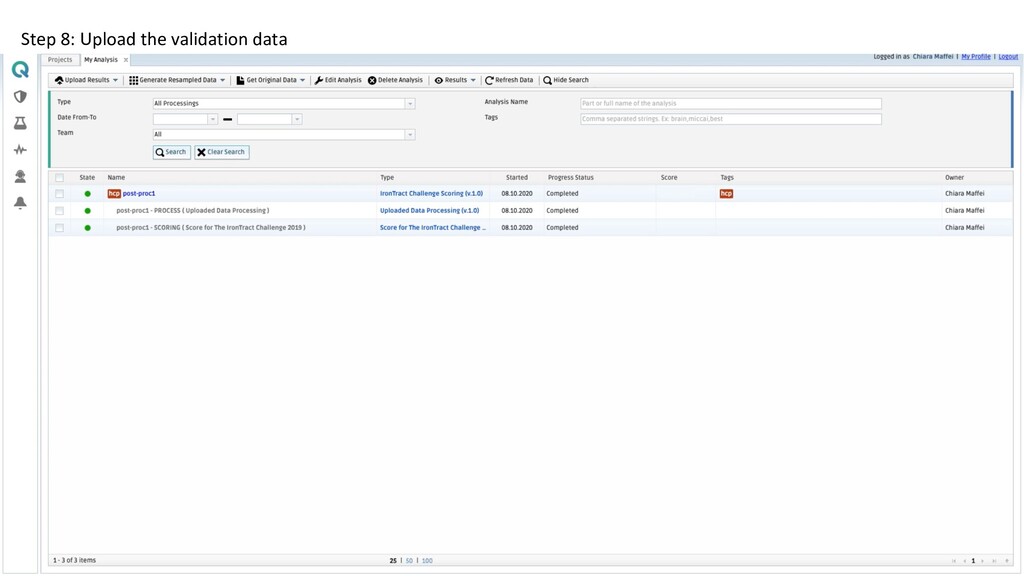Close the My Analysis tab

(x=126, y=60)
